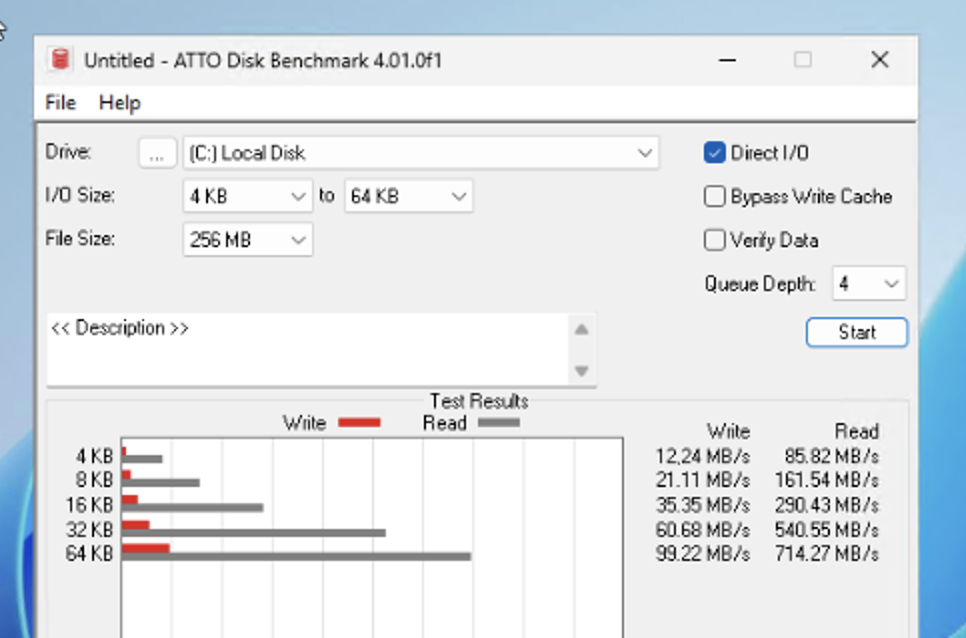Image resolution: width=966 pixels, height=638 pixels.
Task: Click the 714.27 MB/s read result
Action: tap(826, 554)
